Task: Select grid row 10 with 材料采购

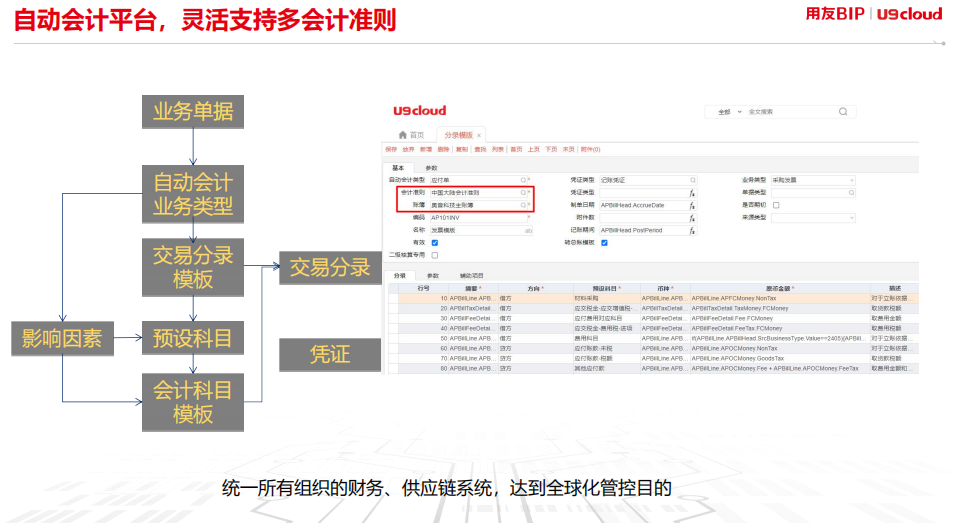Action: point(653,298)
